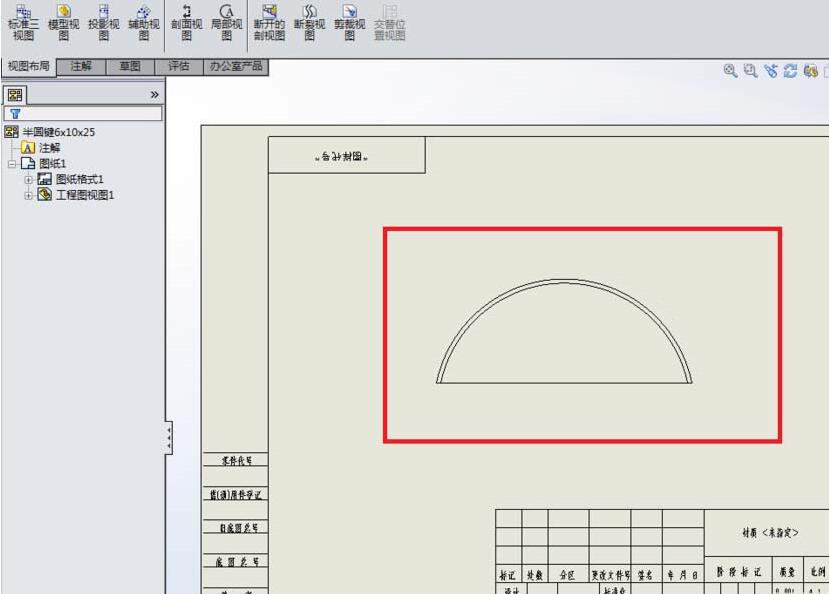The height and width of the screenshot is (594, 829).
Task: Open the 草图 (Sketch) tab
Action: point(129,66)
